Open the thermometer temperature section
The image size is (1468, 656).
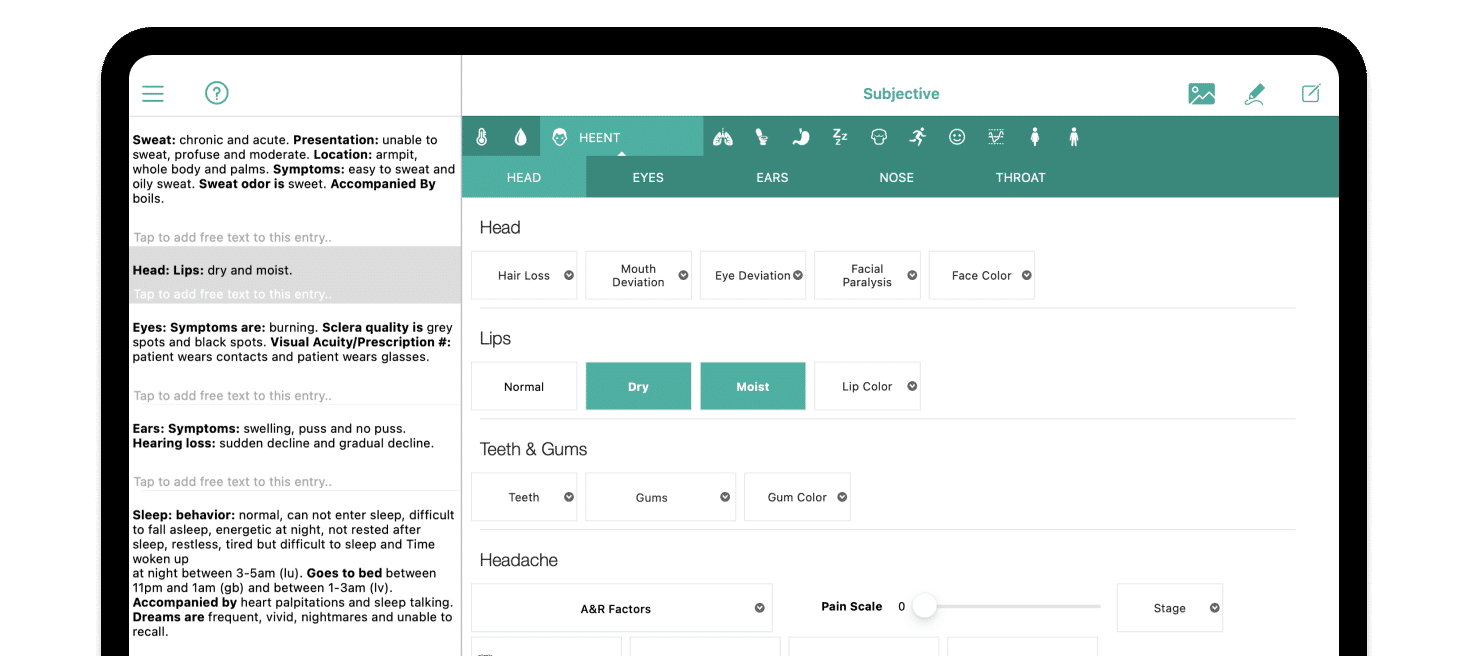(x=482, y=137)
